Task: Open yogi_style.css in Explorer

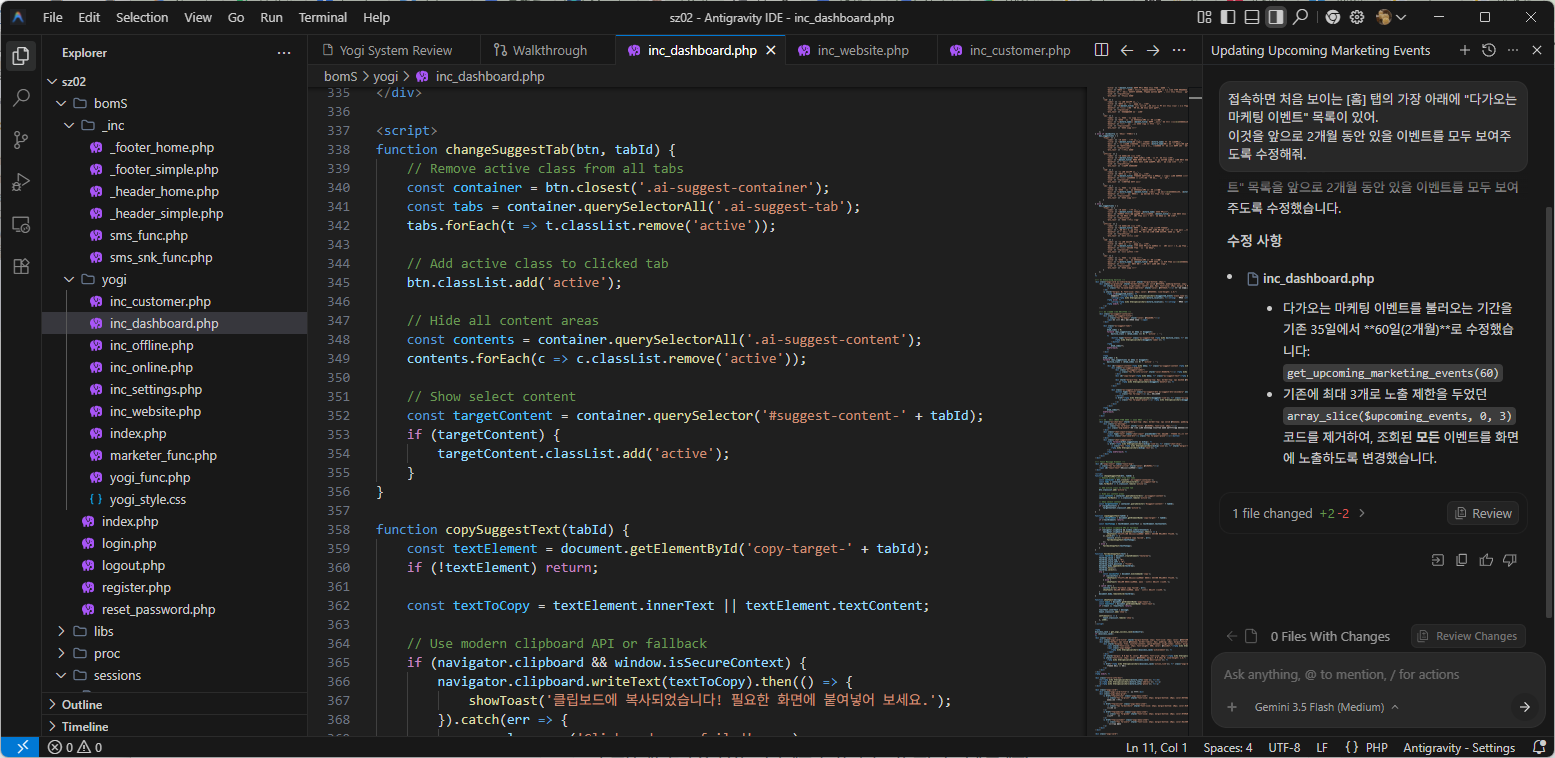Action: 147,499
